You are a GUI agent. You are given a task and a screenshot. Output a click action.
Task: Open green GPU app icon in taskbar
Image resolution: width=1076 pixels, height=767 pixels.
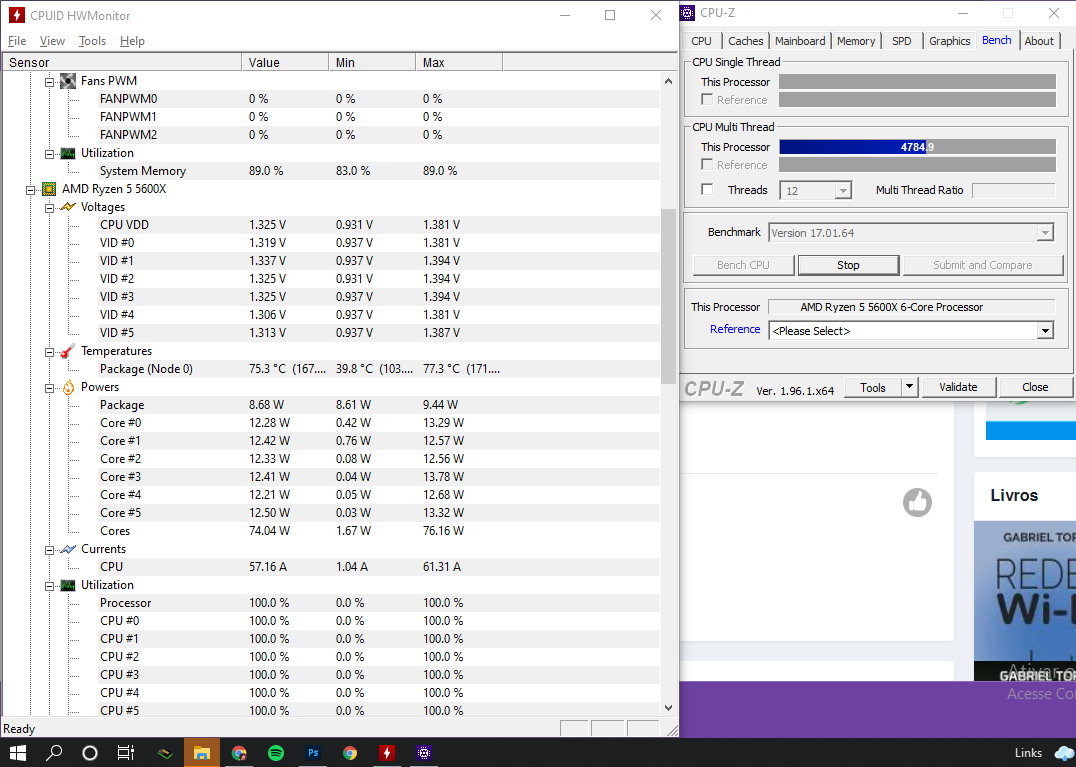coord(165,753)
